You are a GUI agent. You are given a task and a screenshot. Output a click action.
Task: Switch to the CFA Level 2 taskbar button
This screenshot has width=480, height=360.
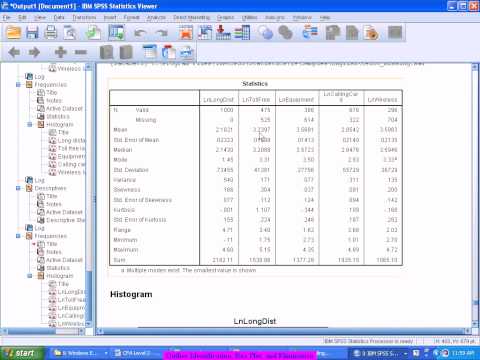point(137,353)
